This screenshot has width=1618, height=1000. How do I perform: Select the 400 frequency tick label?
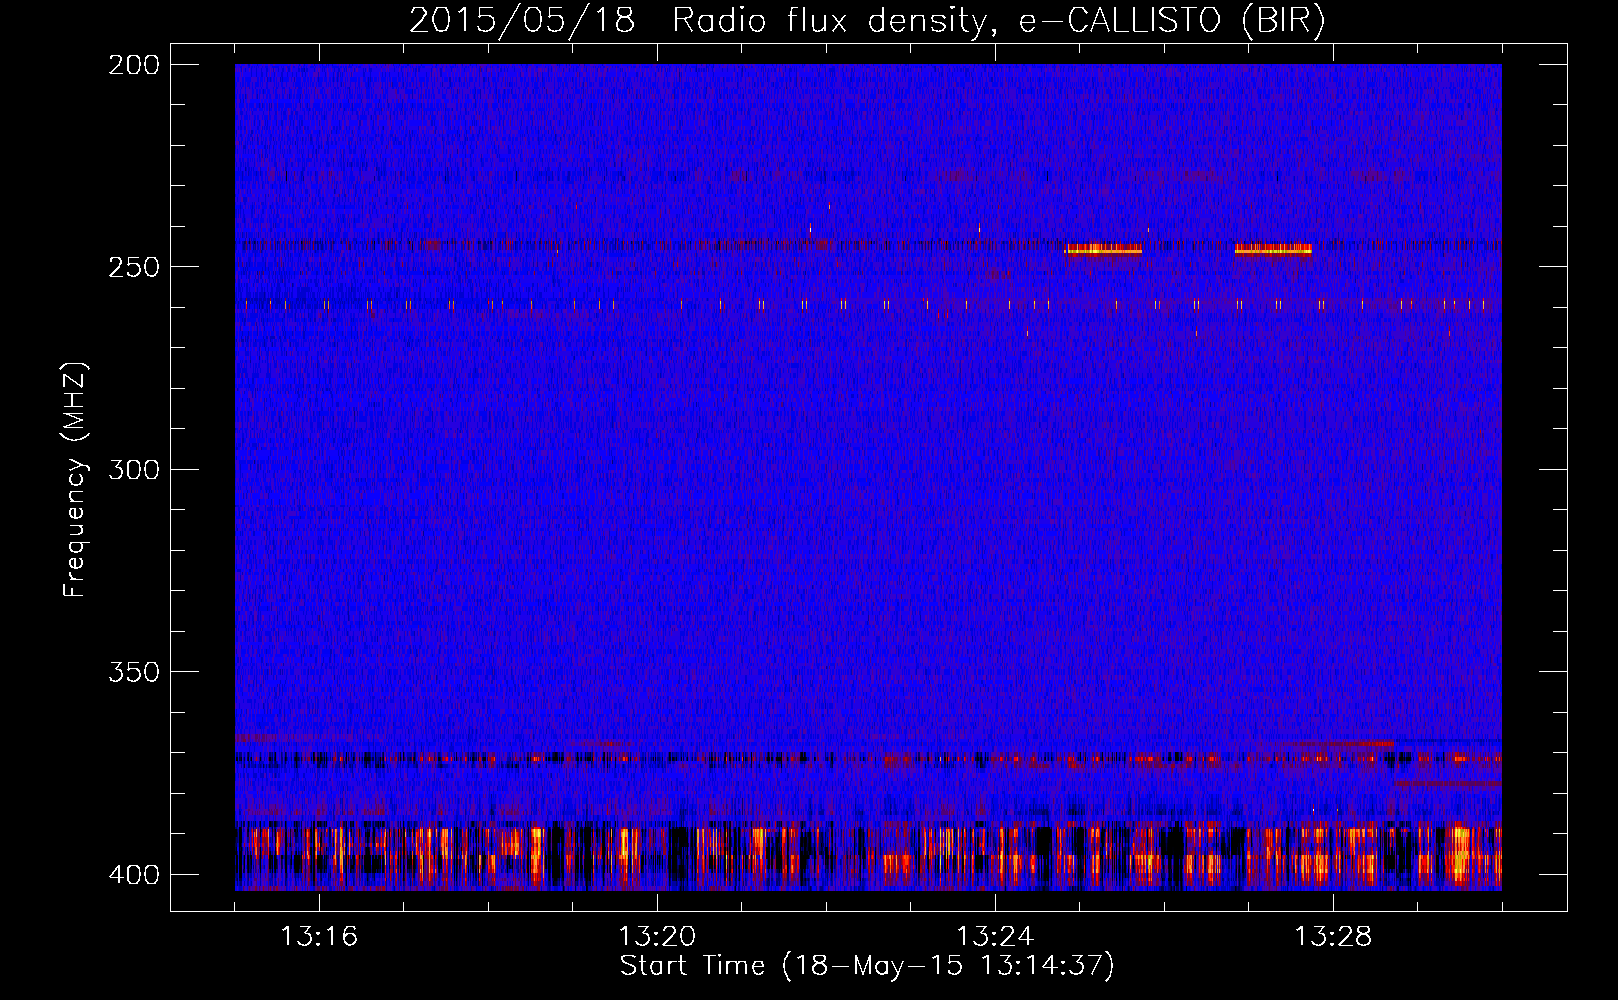click(134, 874)
